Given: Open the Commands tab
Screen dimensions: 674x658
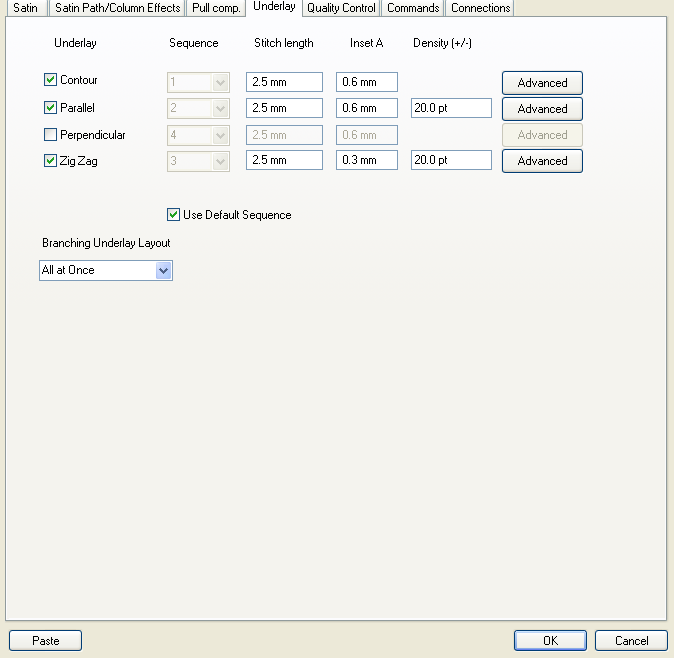Looking at the screenshot, I should [x=413, y=8].
